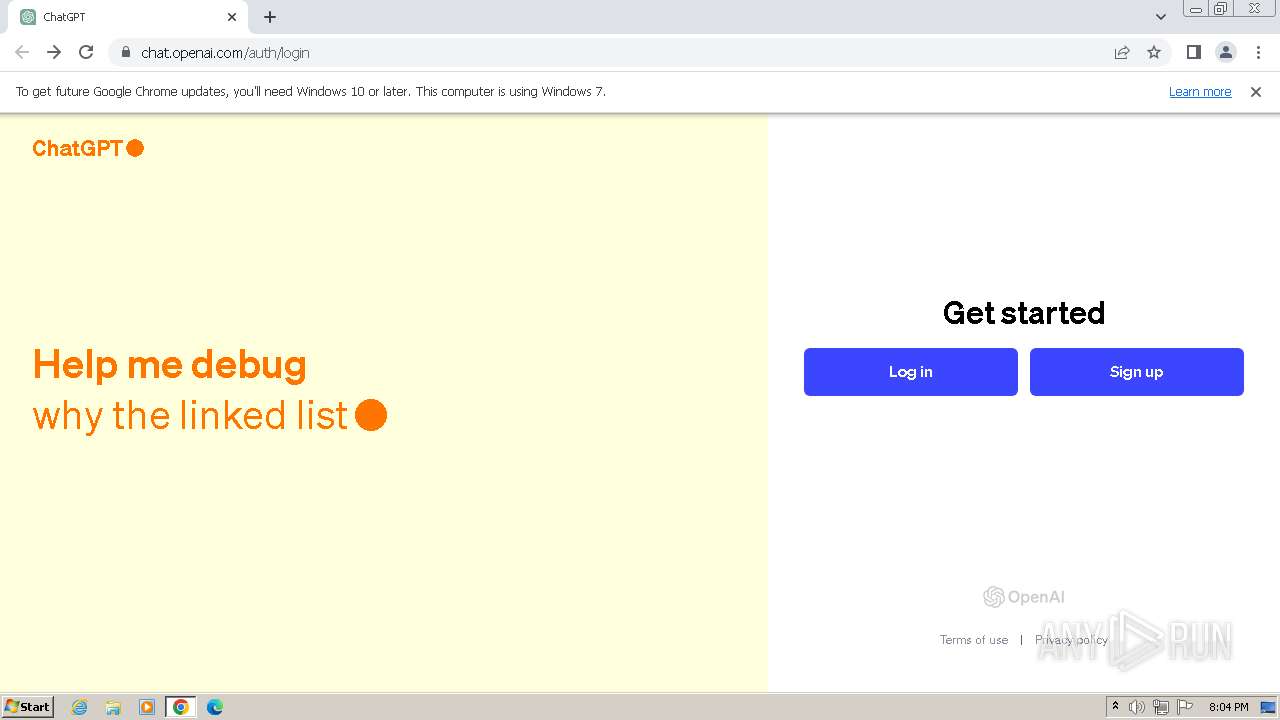The image size is (1280, 720).
Task: Open network status tray icon
Action: [x=1161, y=707]
